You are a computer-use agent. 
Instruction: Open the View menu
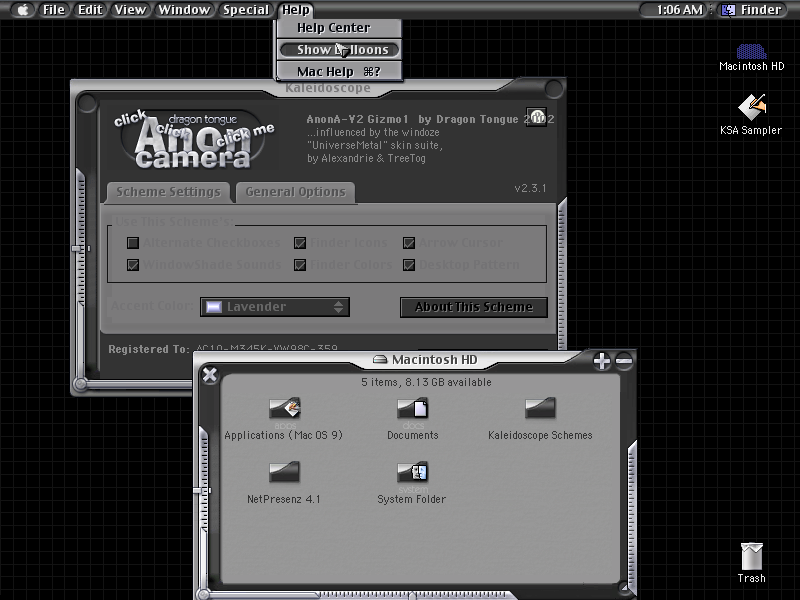click(130, 10)
